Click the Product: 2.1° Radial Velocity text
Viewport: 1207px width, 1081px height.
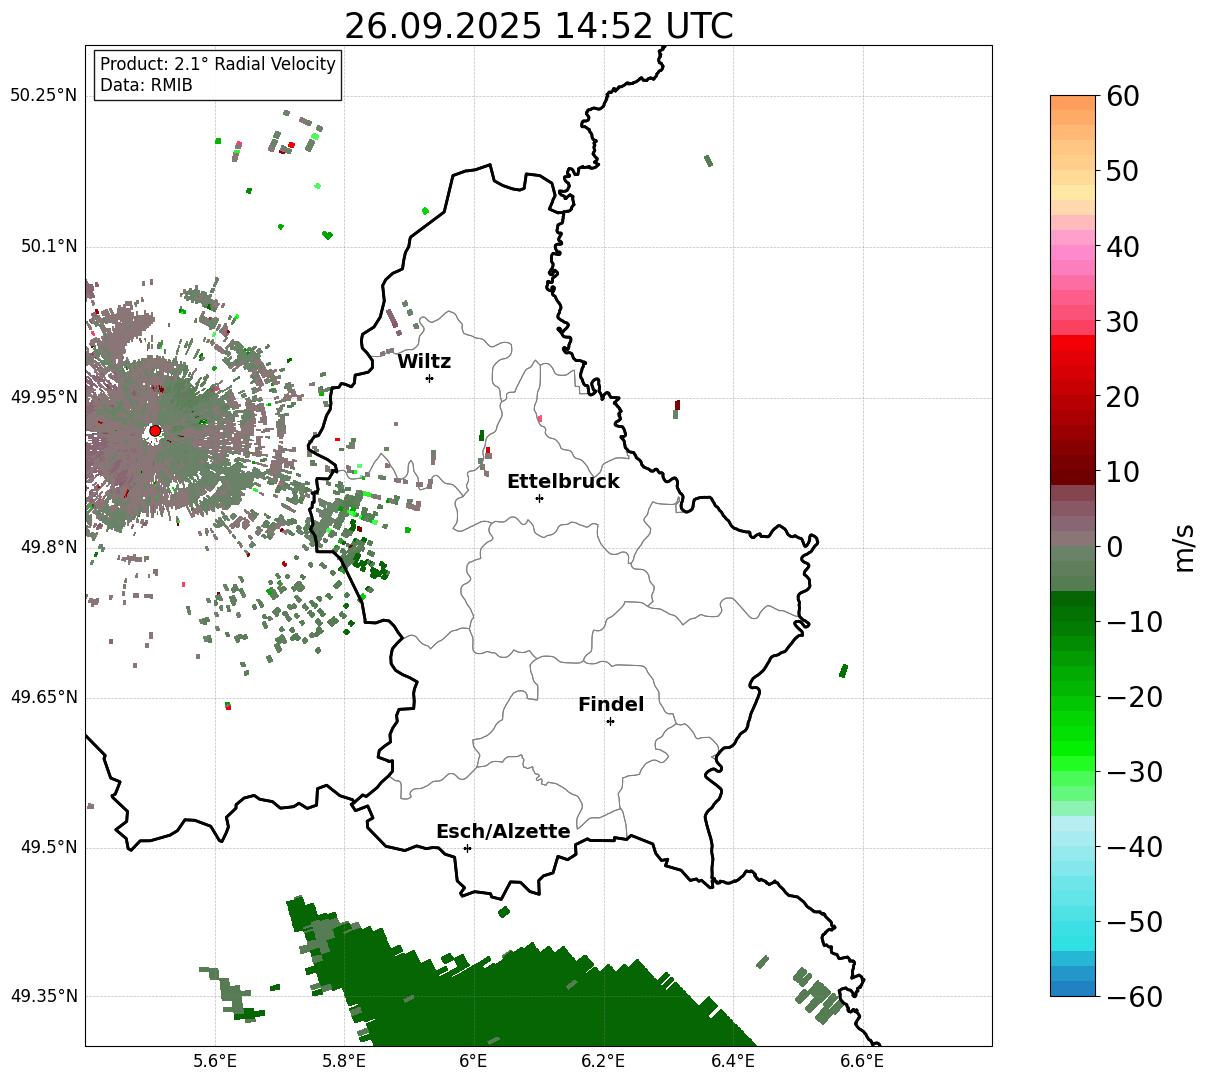coord(218,64)
